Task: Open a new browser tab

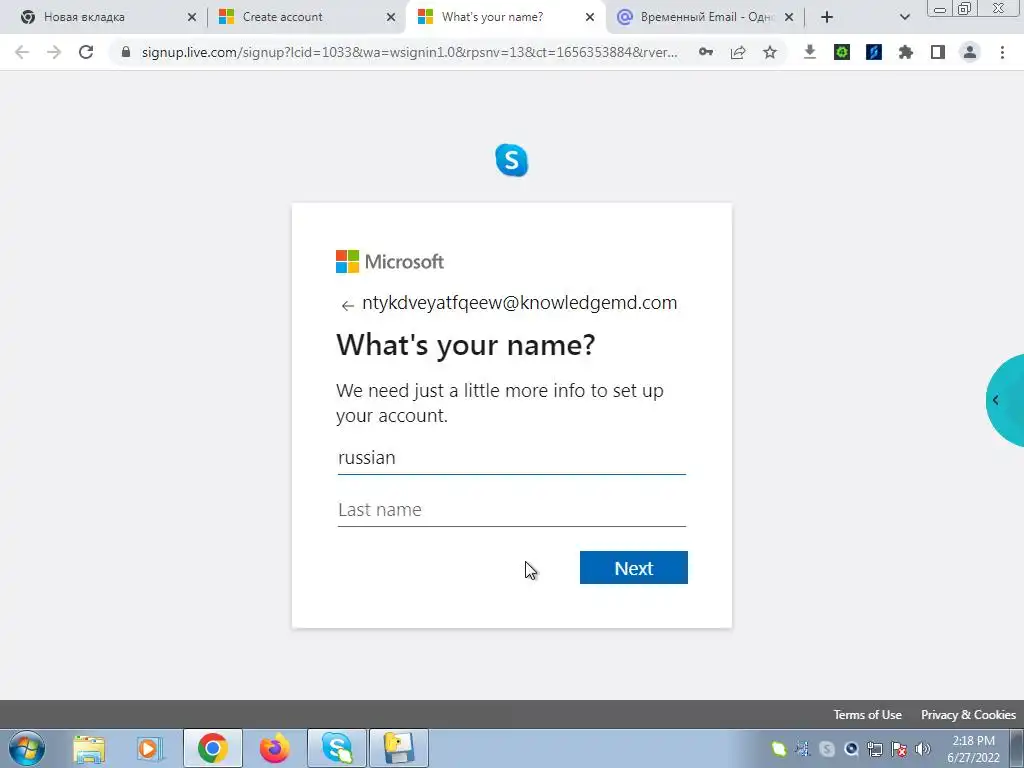Action: pos(827,17)
